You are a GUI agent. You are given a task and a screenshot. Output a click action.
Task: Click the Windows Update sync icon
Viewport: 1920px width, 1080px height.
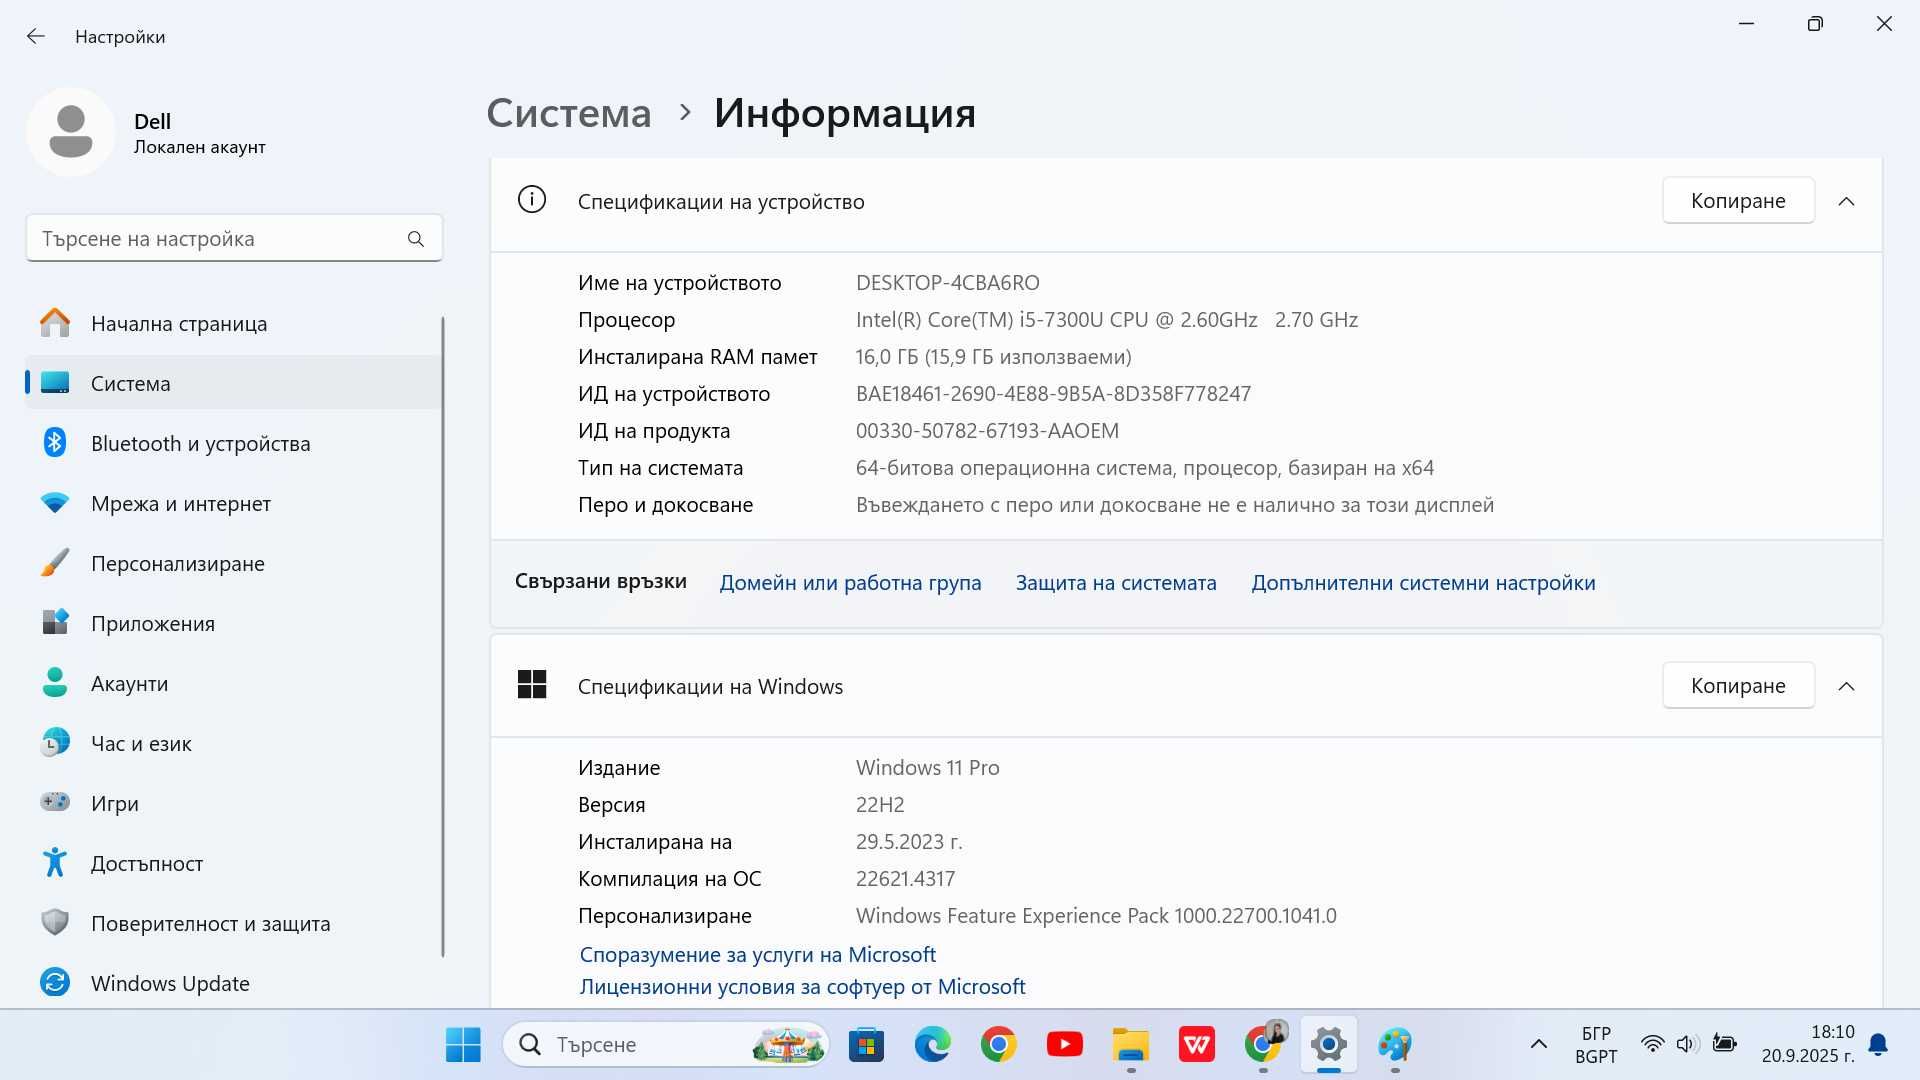pos(55,983)
